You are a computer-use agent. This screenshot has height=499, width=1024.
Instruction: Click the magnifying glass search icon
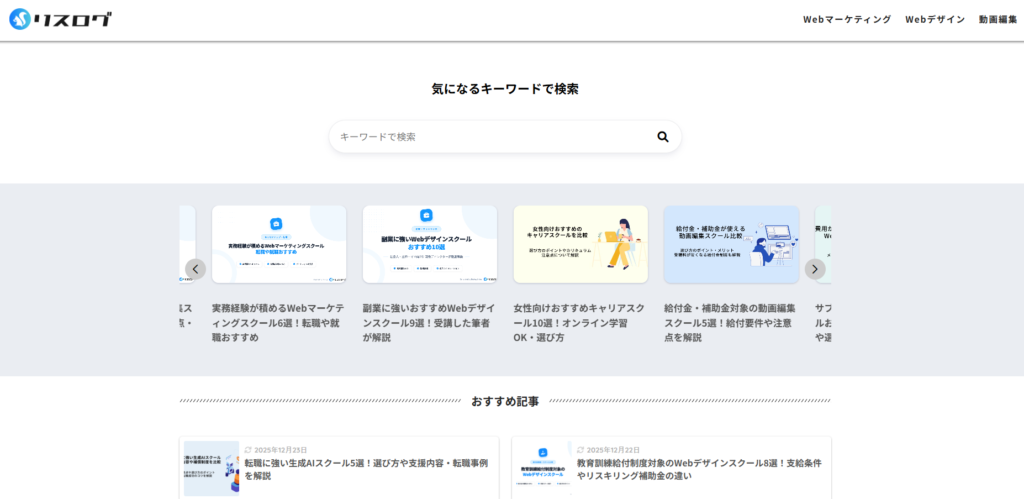pyautogui.click(x=662, y=137)
